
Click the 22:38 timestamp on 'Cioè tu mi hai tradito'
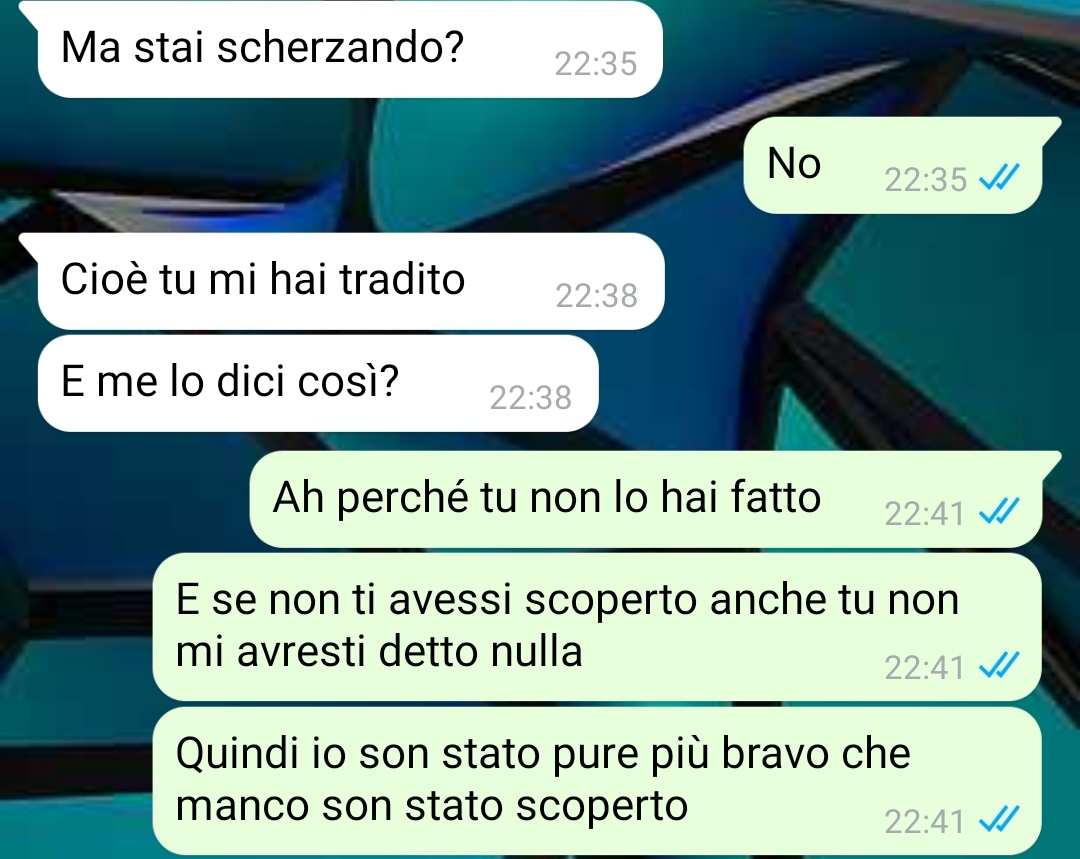(x=596, y=296)
